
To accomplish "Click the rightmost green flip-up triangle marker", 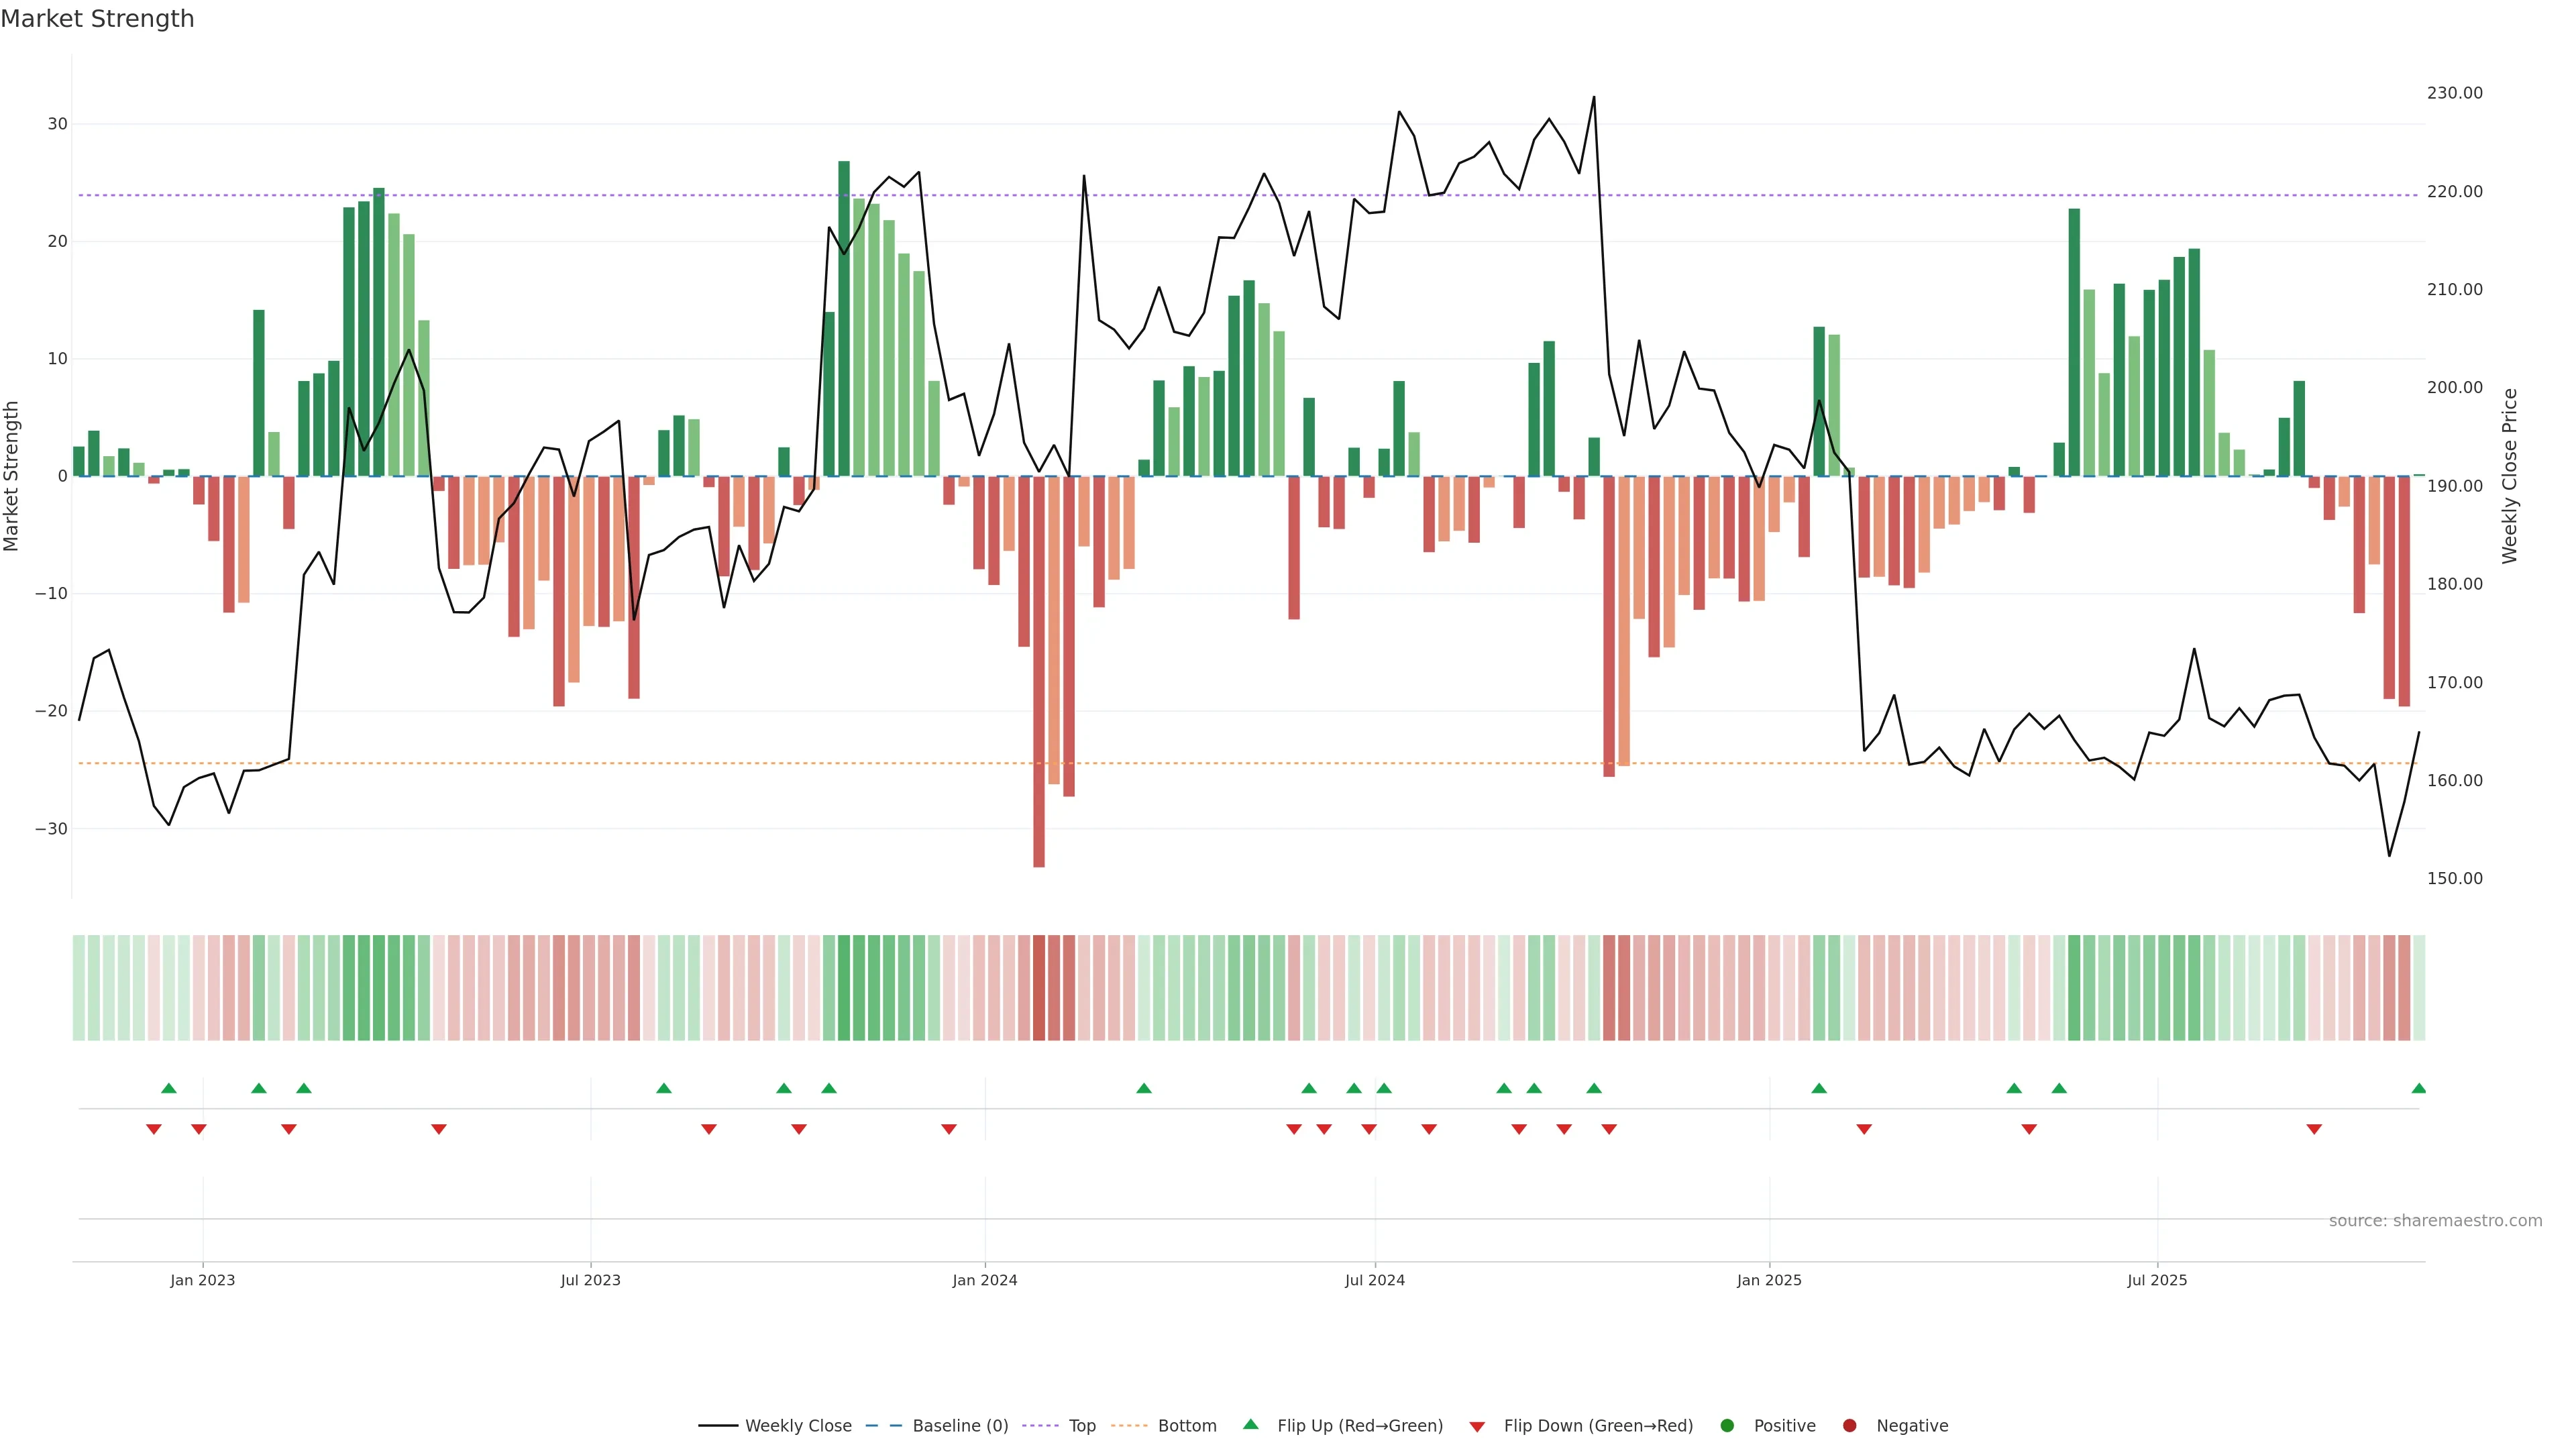I will click(2418, 1088).
